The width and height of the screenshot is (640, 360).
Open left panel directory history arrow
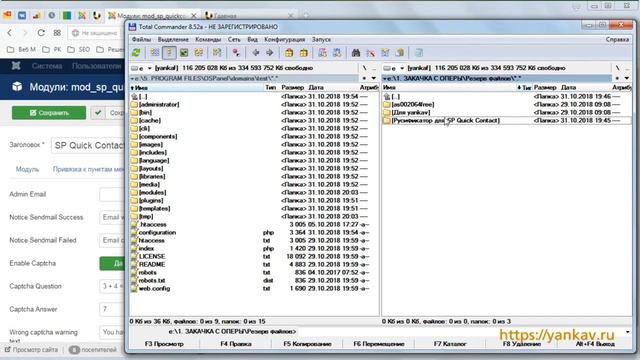point(373,78)
